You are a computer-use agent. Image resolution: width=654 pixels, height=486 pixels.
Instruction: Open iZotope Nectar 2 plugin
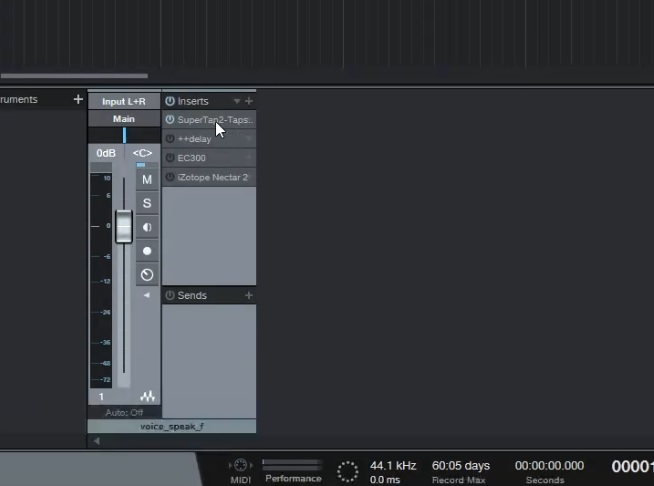(212, 177)
